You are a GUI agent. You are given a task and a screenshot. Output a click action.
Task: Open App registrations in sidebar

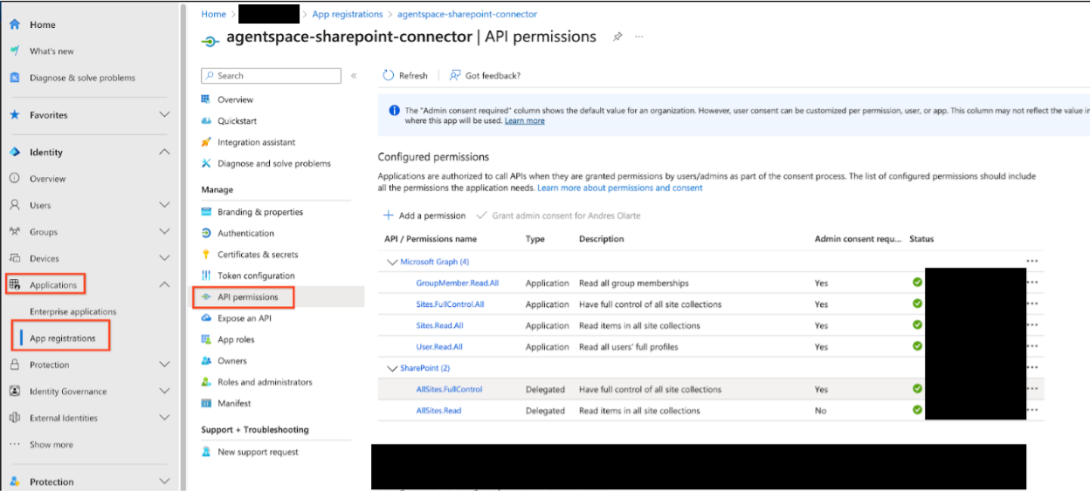63,338
